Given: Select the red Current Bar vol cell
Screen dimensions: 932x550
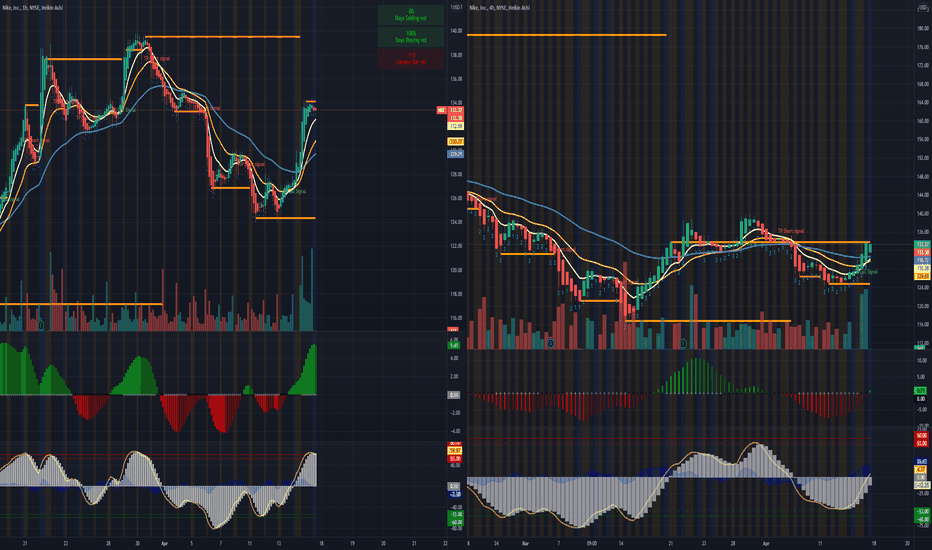Looking at the screenshot, I should pyautogui.click(x=411, y=59).
